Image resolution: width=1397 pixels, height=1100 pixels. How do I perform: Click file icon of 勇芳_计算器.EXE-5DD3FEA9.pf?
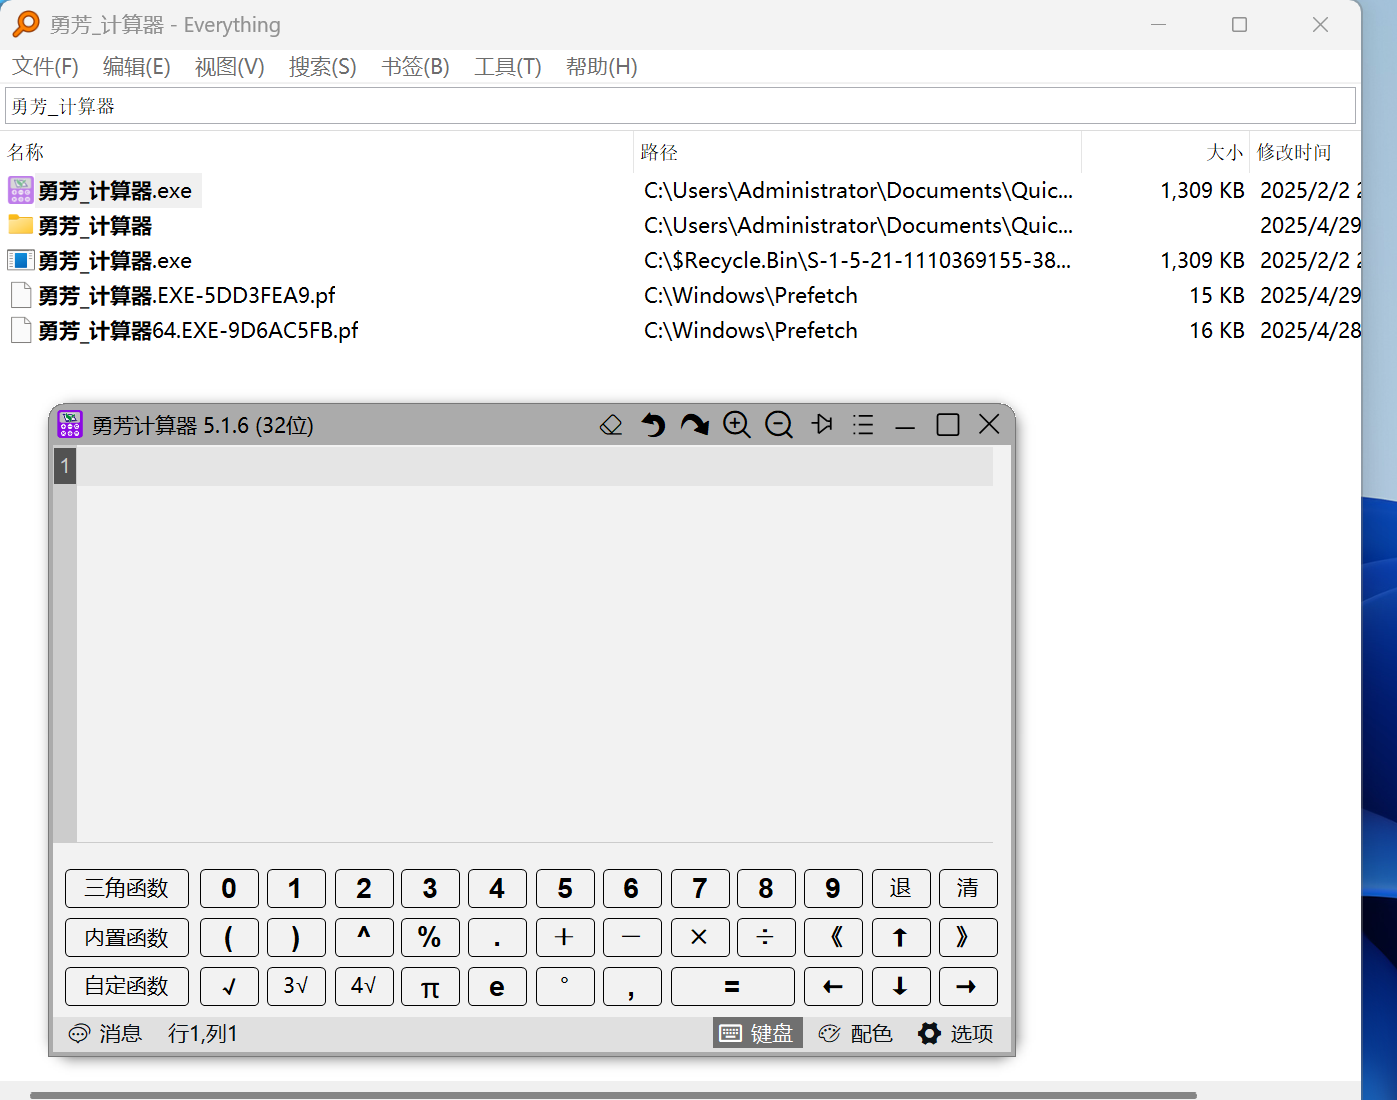click(21, 295)
